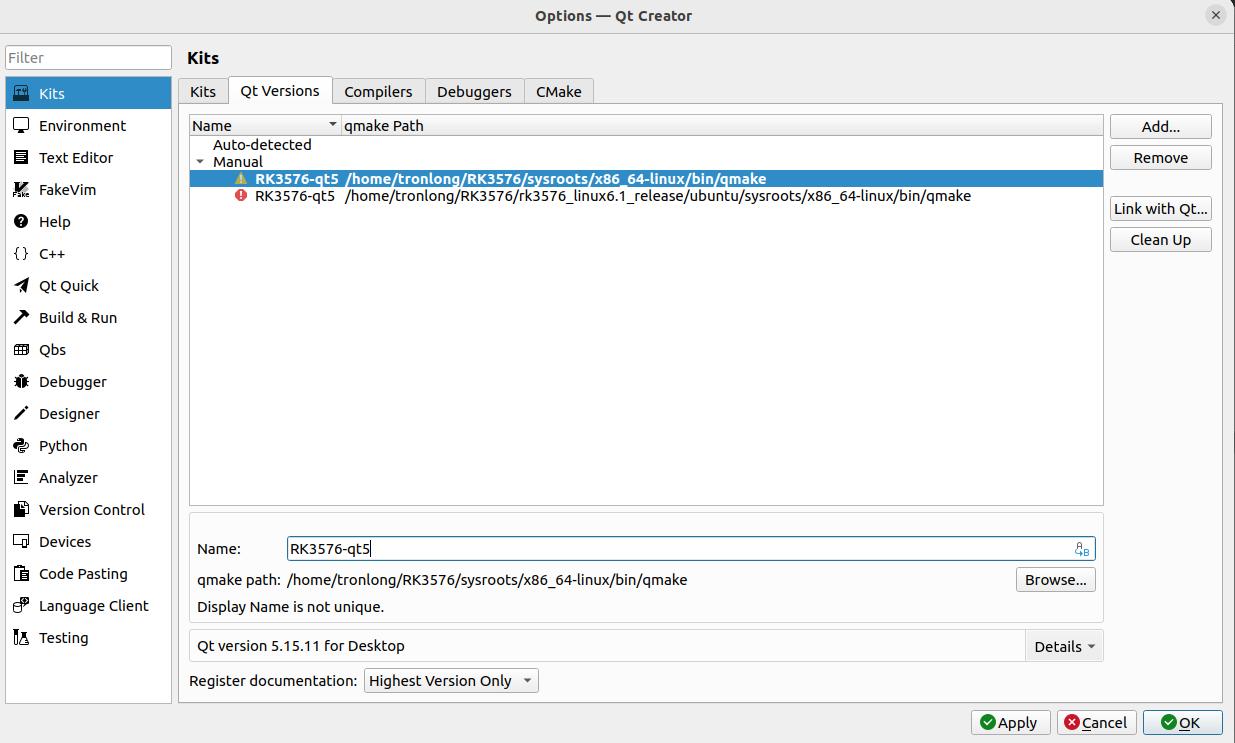
Task: Select the FakeVim icon
Action: [x=20, y=190]
